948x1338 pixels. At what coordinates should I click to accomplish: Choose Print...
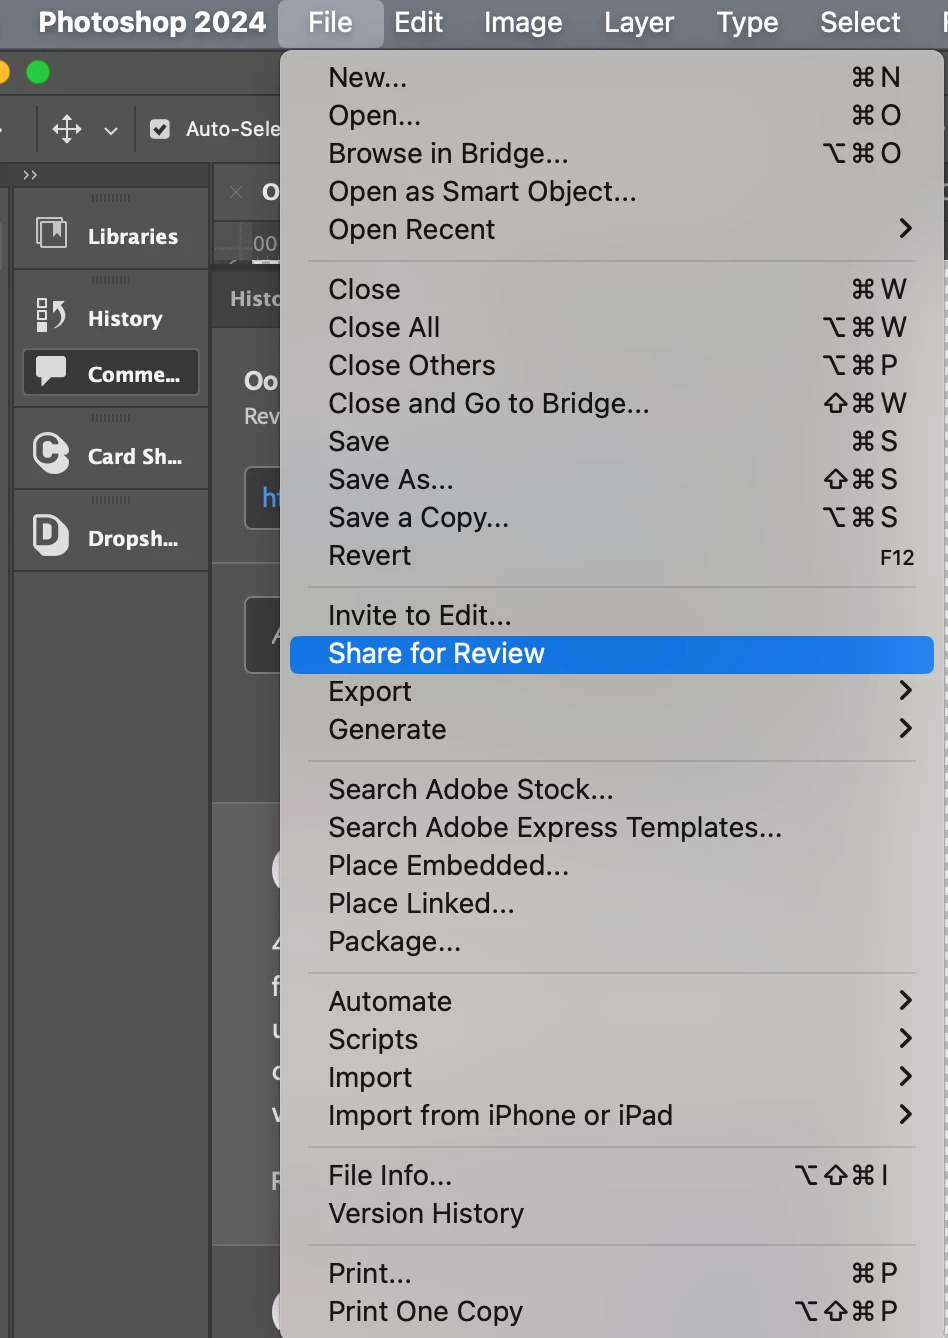pyautogui.click(x=611, y=1273)
